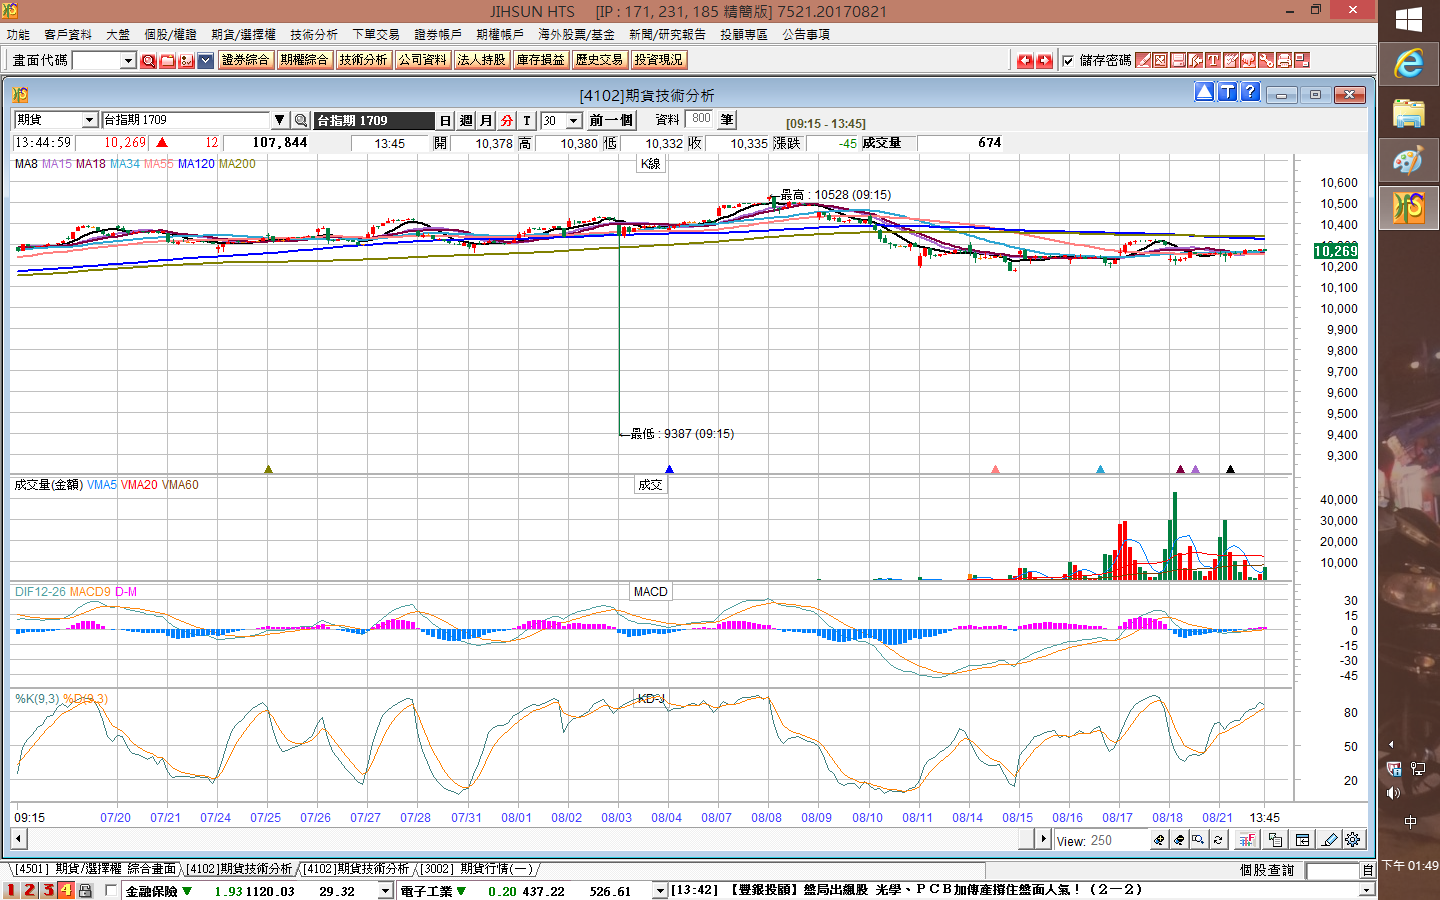The height and width of the screenshot is (900, 1440).
Task: Click the 庫存損益 button
Action: (x=541, y=60)
